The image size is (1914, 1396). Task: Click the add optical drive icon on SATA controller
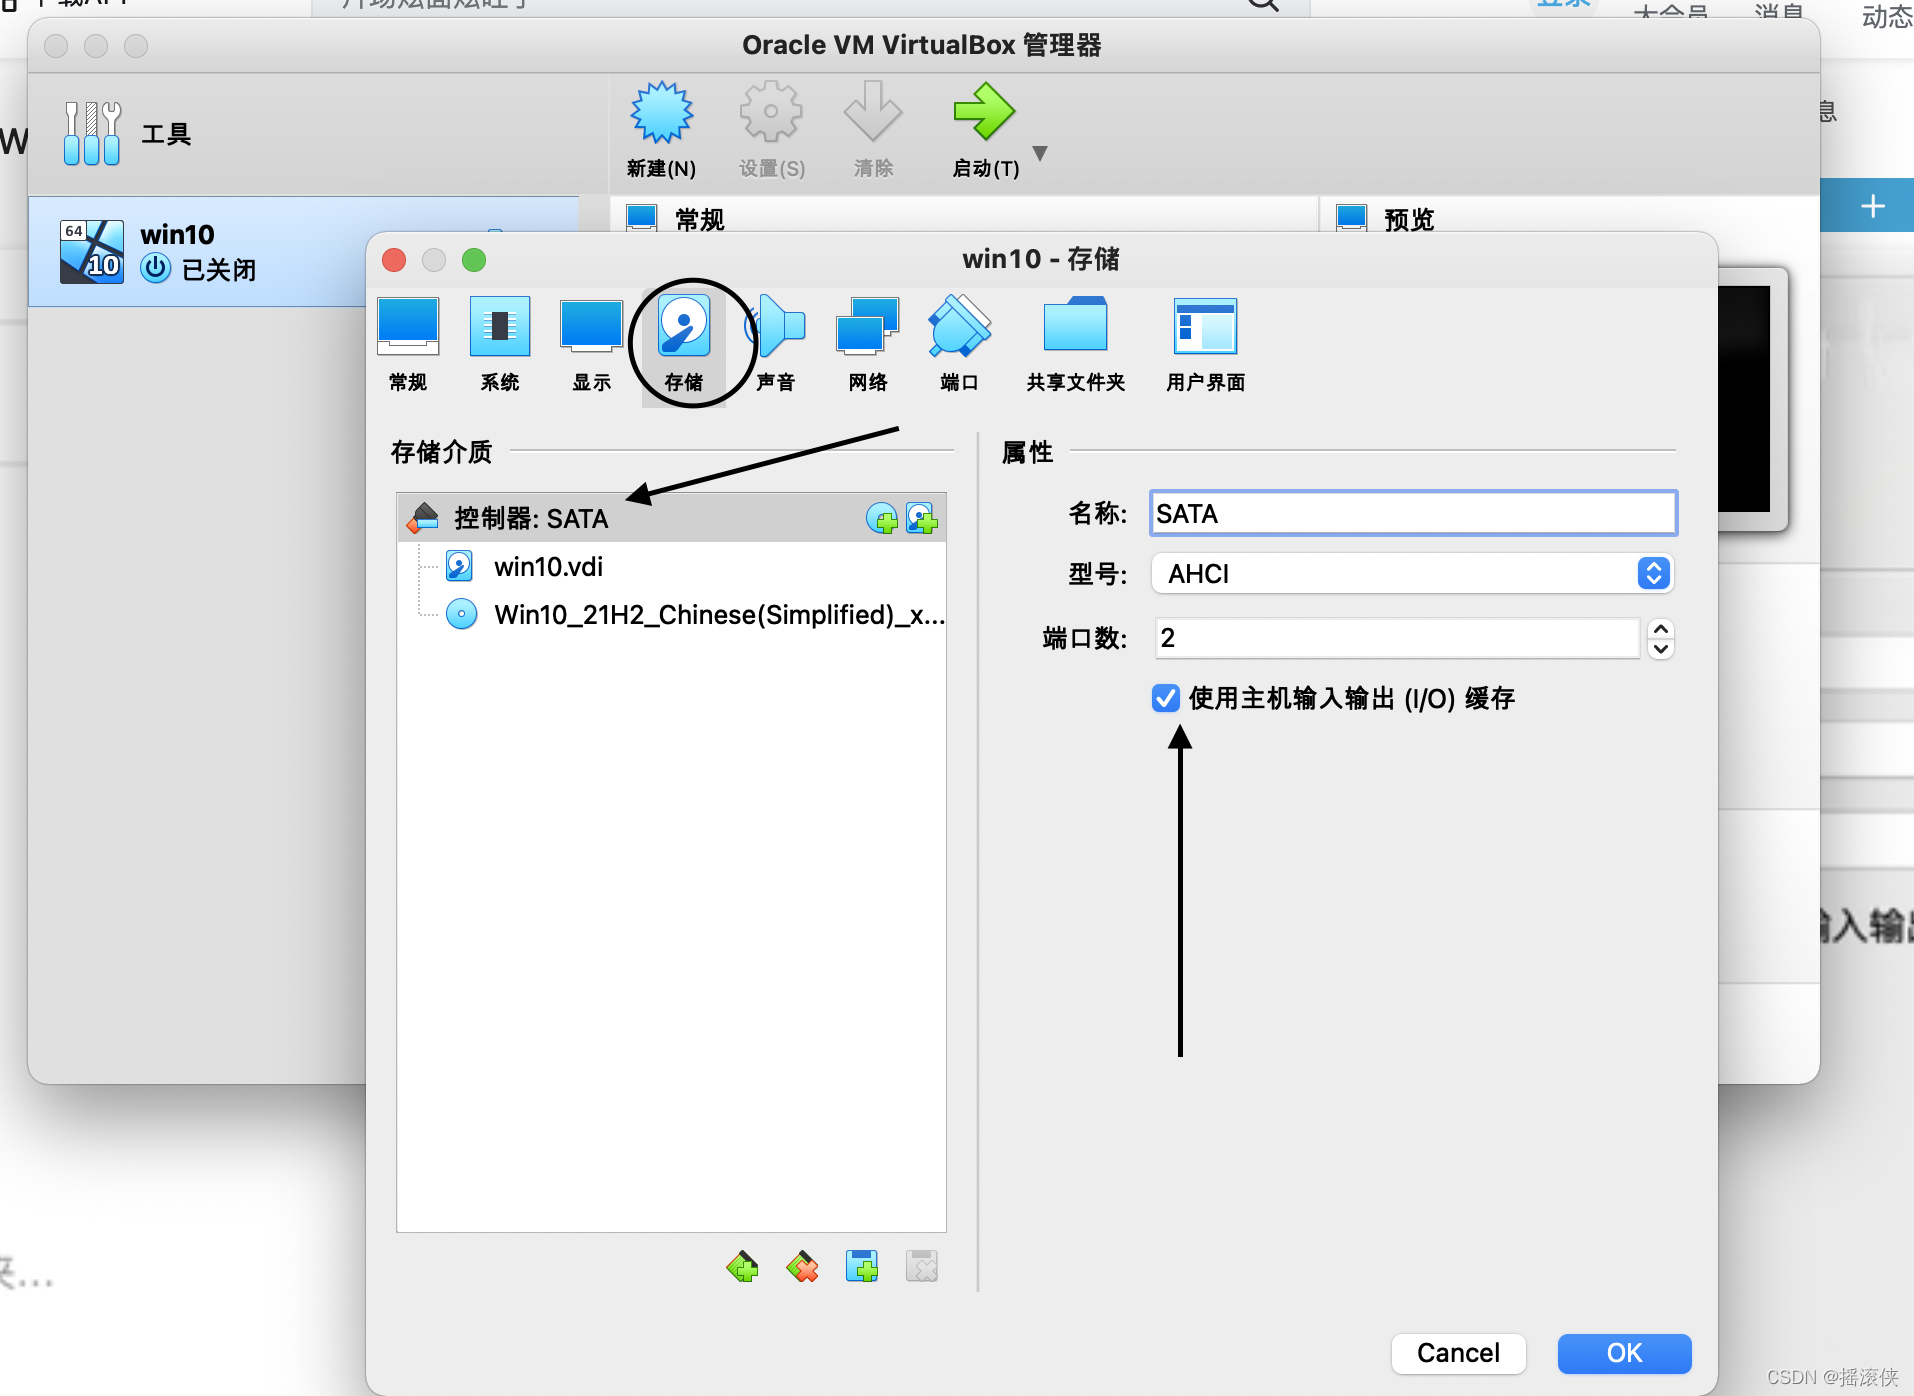[882, 518]
